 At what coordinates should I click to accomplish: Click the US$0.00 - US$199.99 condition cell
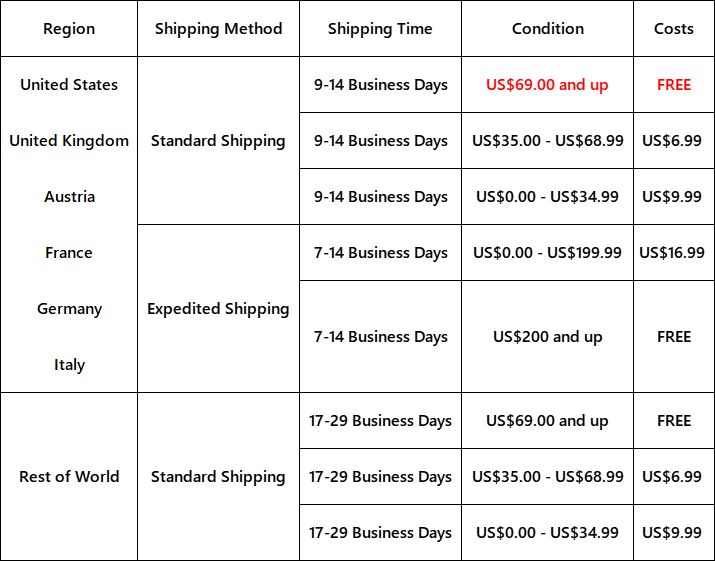(547, 253)
